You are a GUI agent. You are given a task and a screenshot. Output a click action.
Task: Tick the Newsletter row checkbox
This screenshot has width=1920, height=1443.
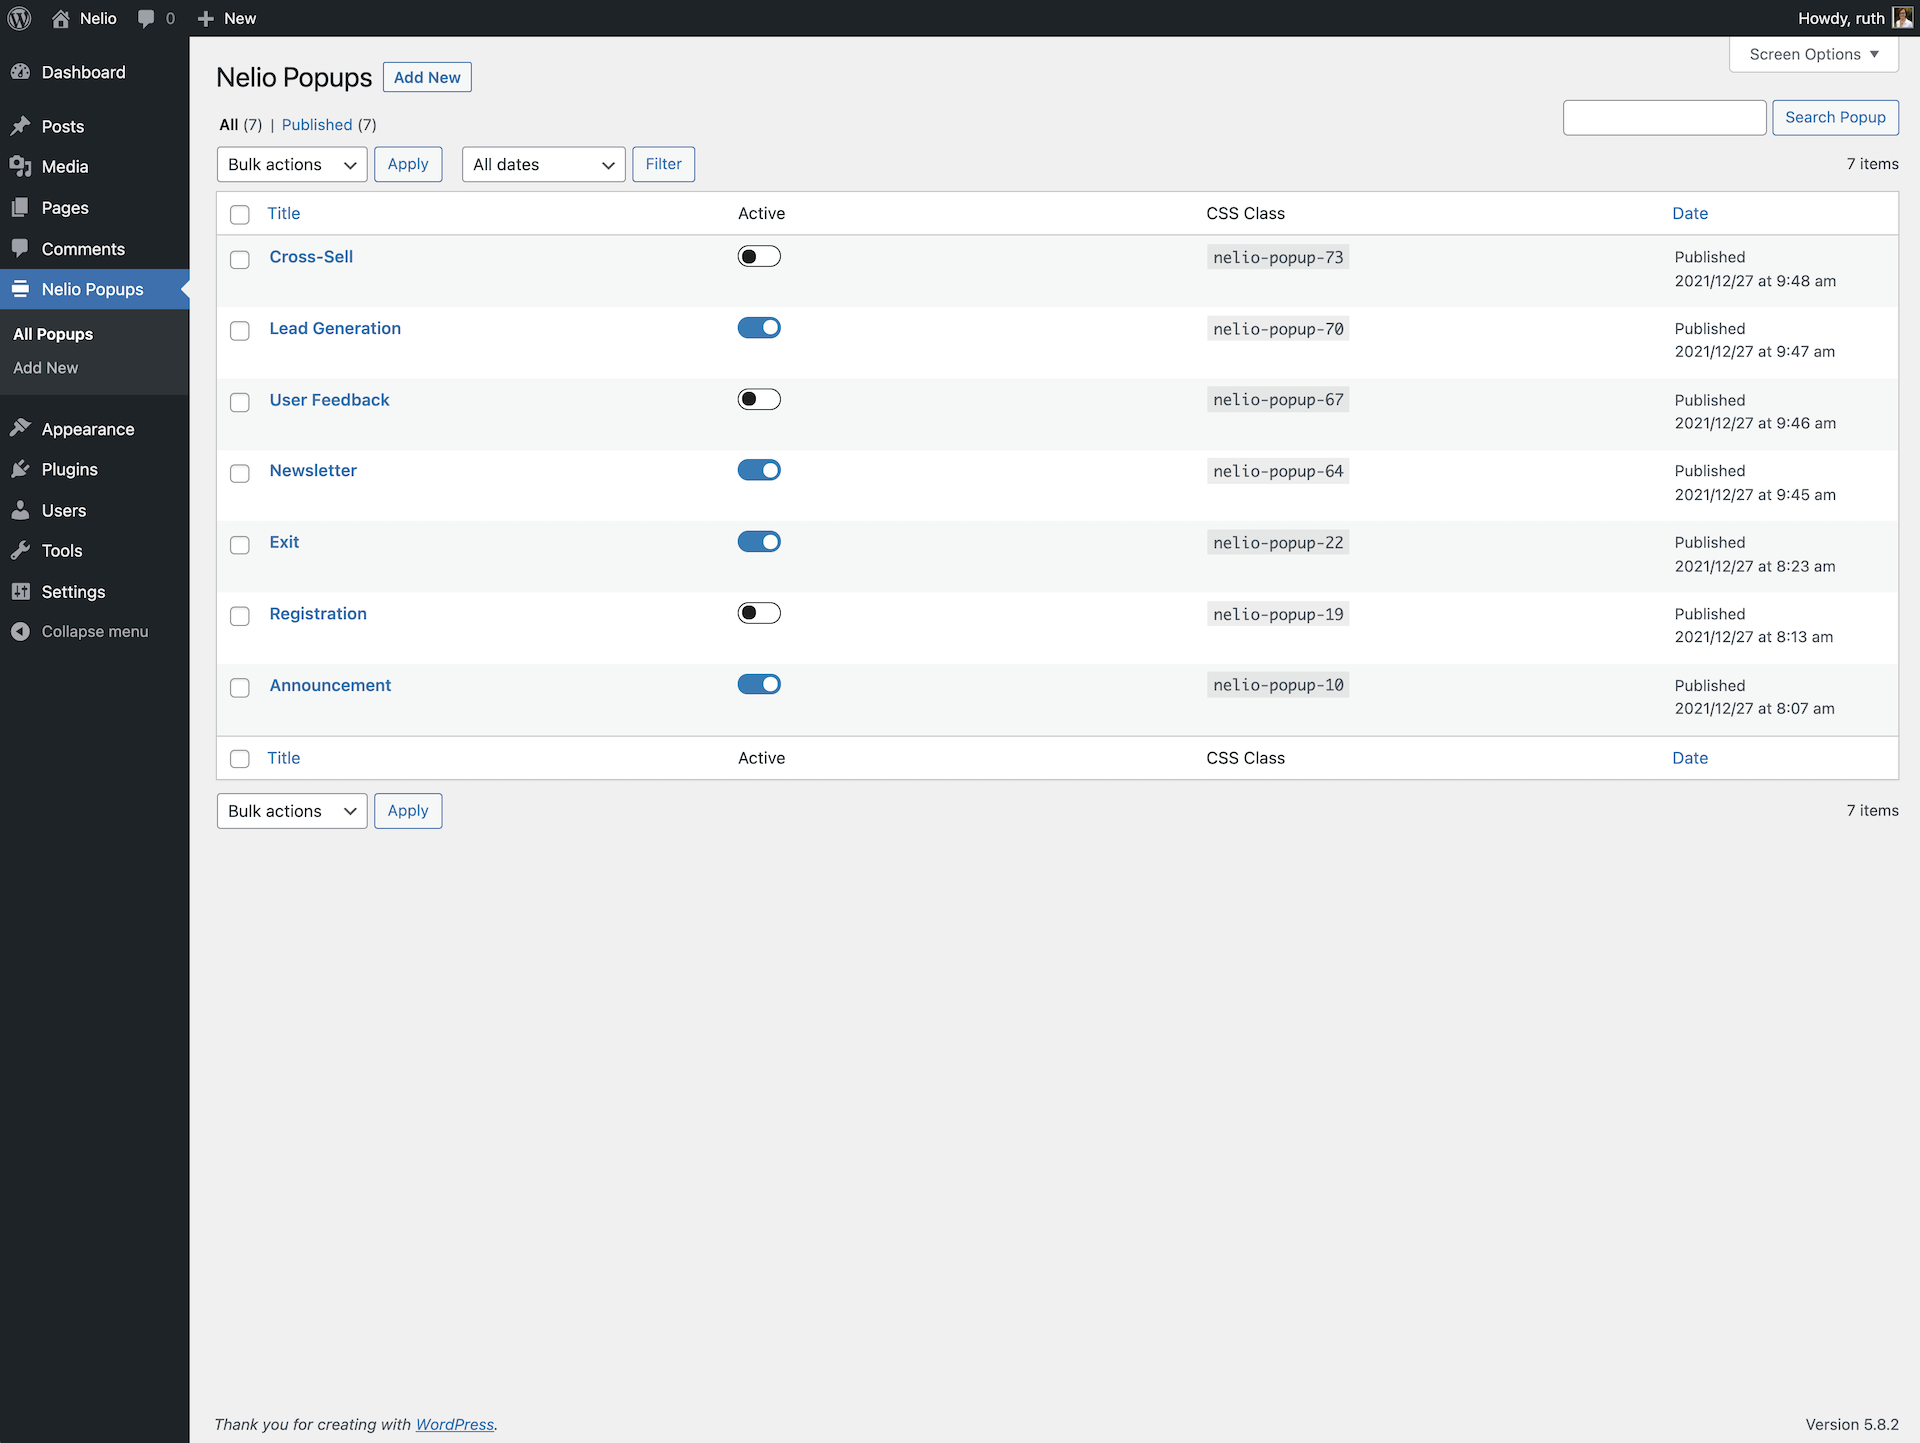coord(240,473)
